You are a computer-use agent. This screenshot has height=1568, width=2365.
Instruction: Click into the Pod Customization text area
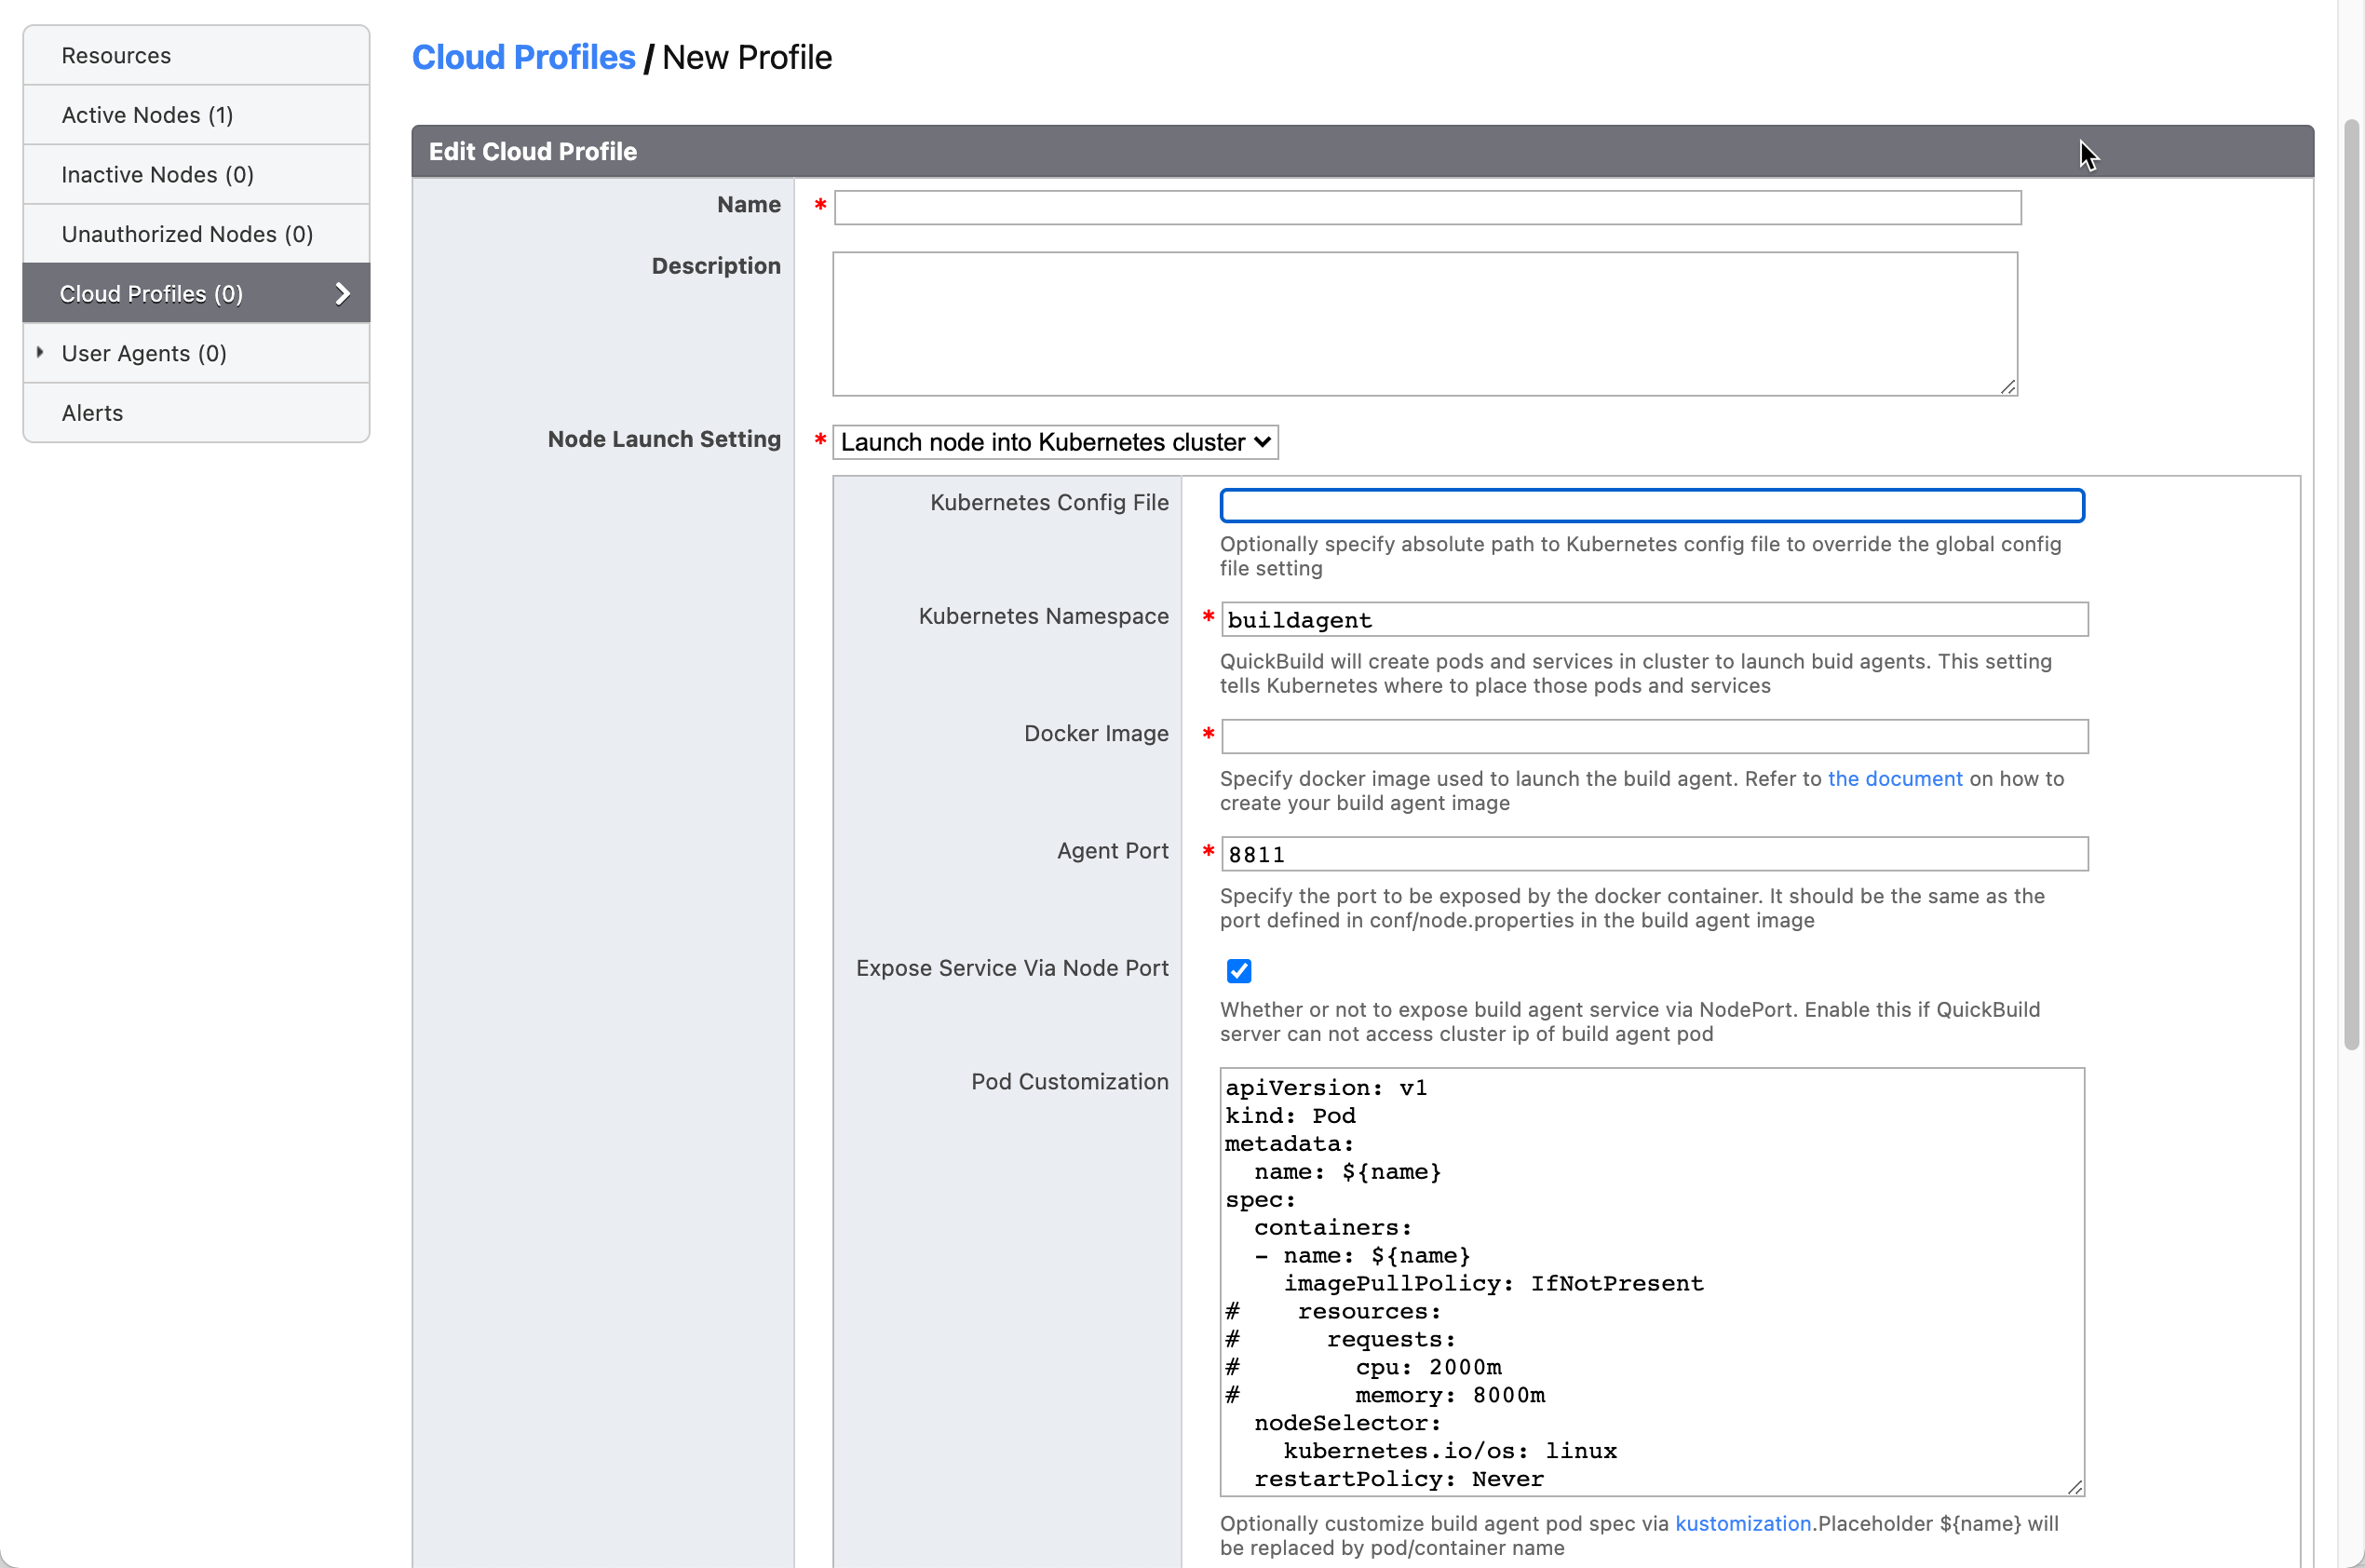[x=1652, y=1282]
